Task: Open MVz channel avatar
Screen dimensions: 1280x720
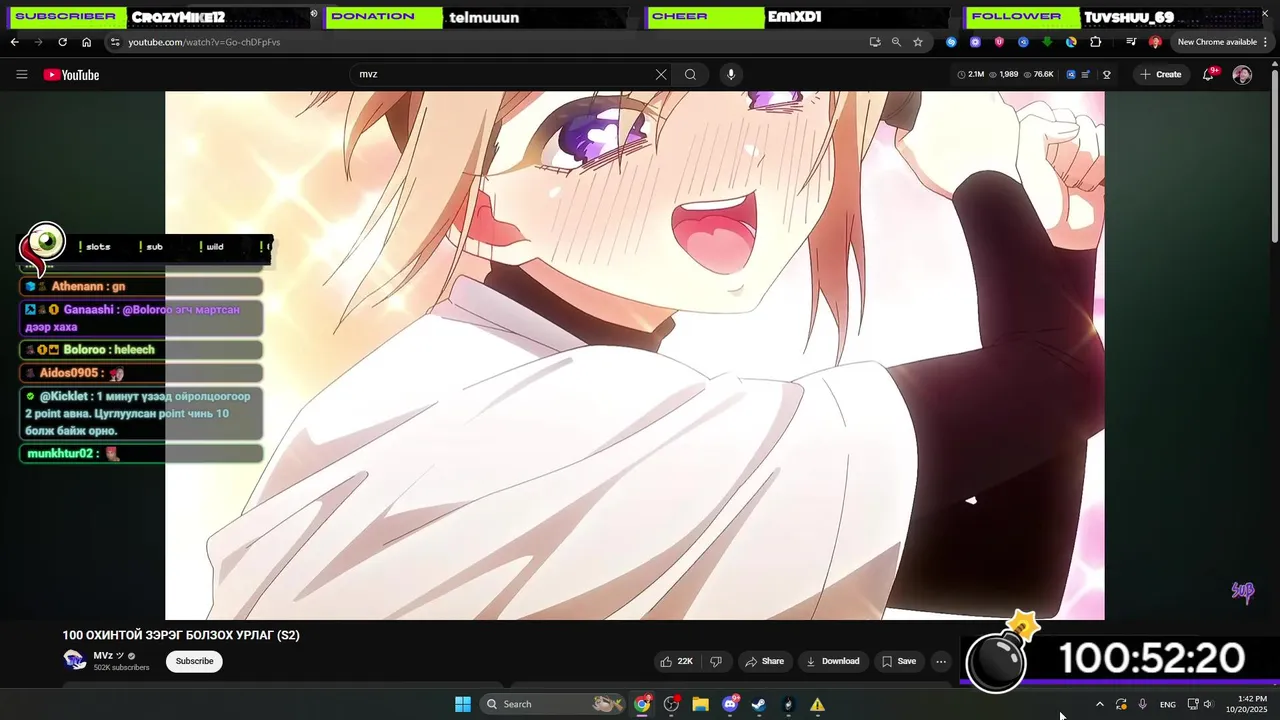Action: point(75,660)
